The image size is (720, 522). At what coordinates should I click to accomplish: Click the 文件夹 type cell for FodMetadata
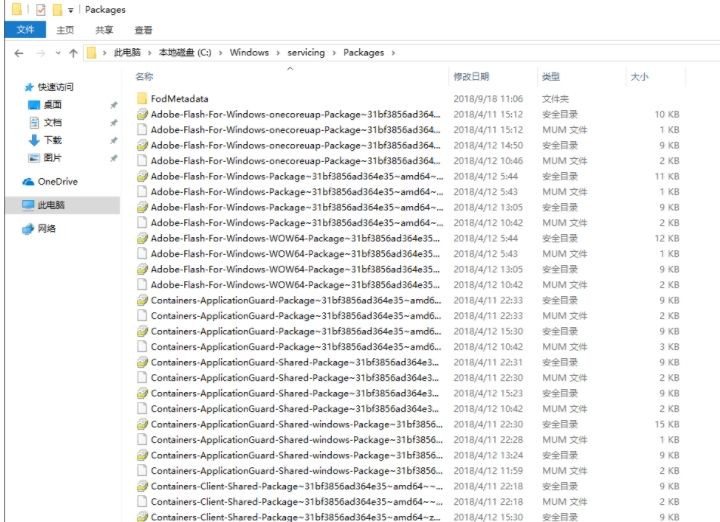555,99
